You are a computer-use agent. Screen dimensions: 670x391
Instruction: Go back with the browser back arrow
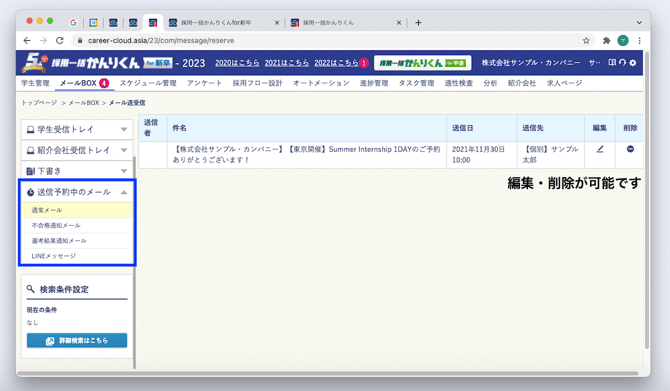coord(27,41)
